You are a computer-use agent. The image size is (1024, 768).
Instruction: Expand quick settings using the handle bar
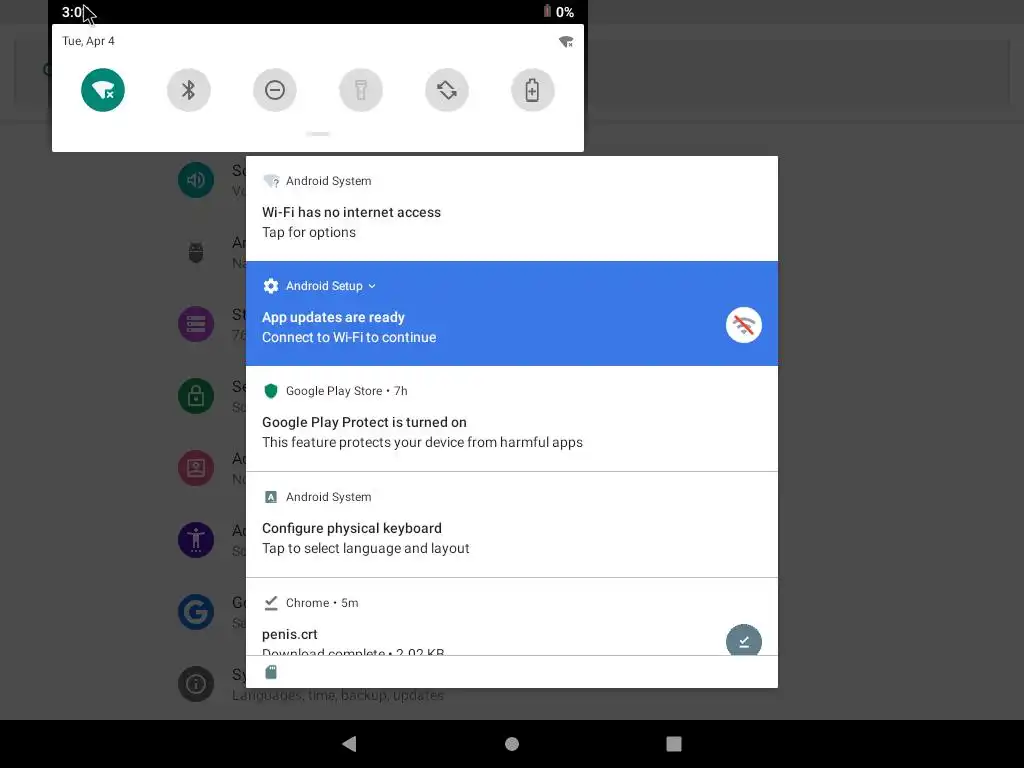pyautogui.click(x=318, y=134)
